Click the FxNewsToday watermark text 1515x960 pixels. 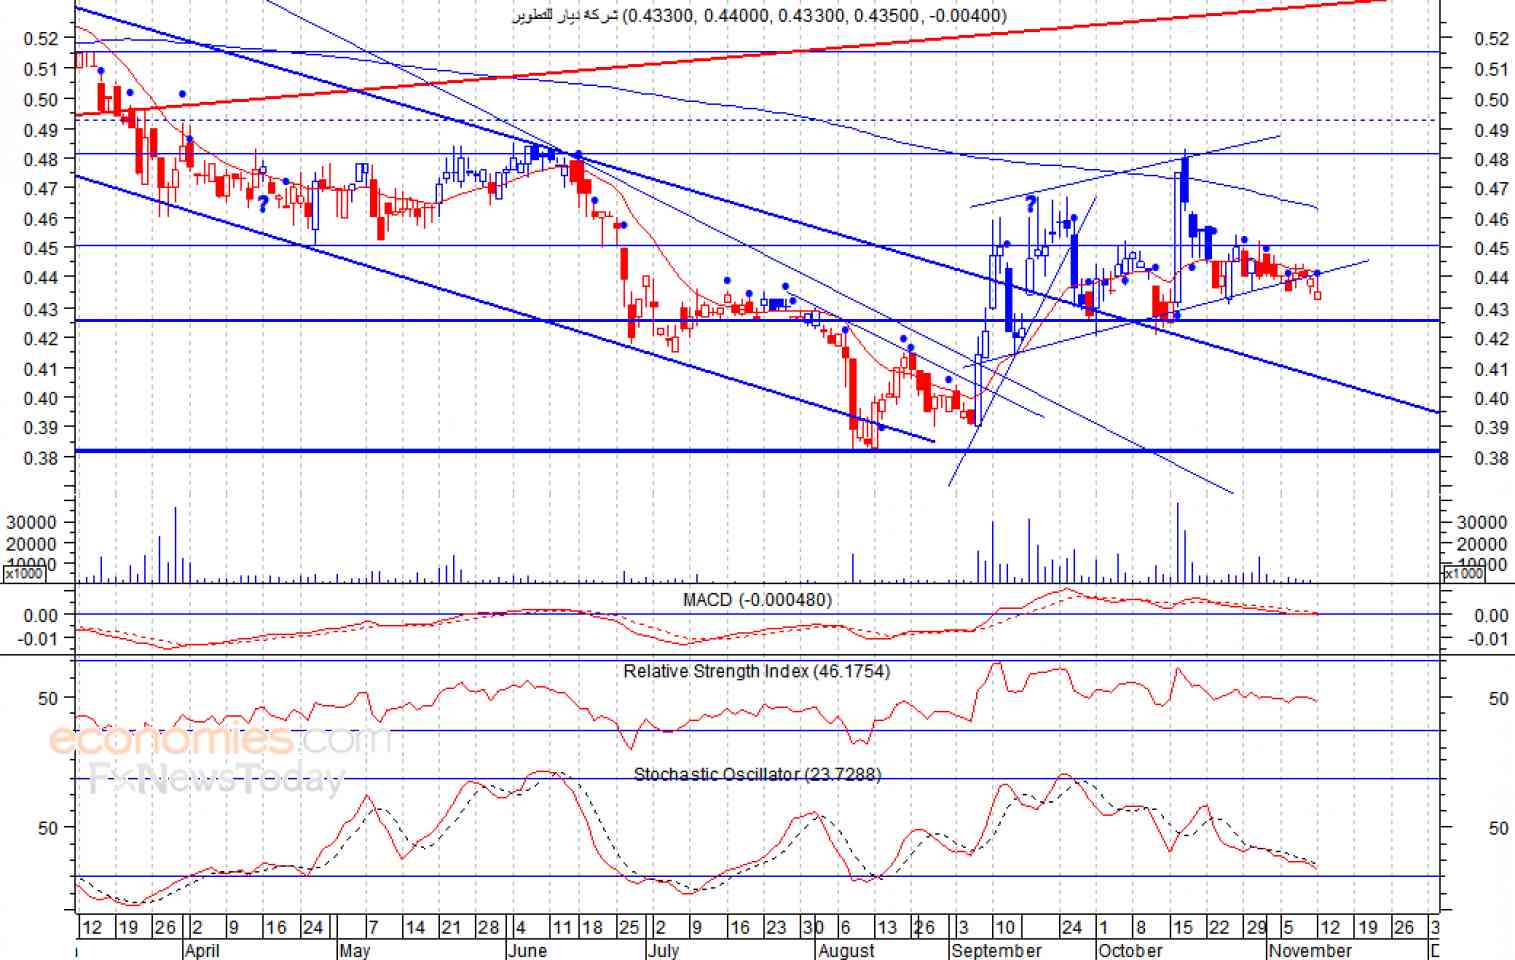(x=217, y=777)
